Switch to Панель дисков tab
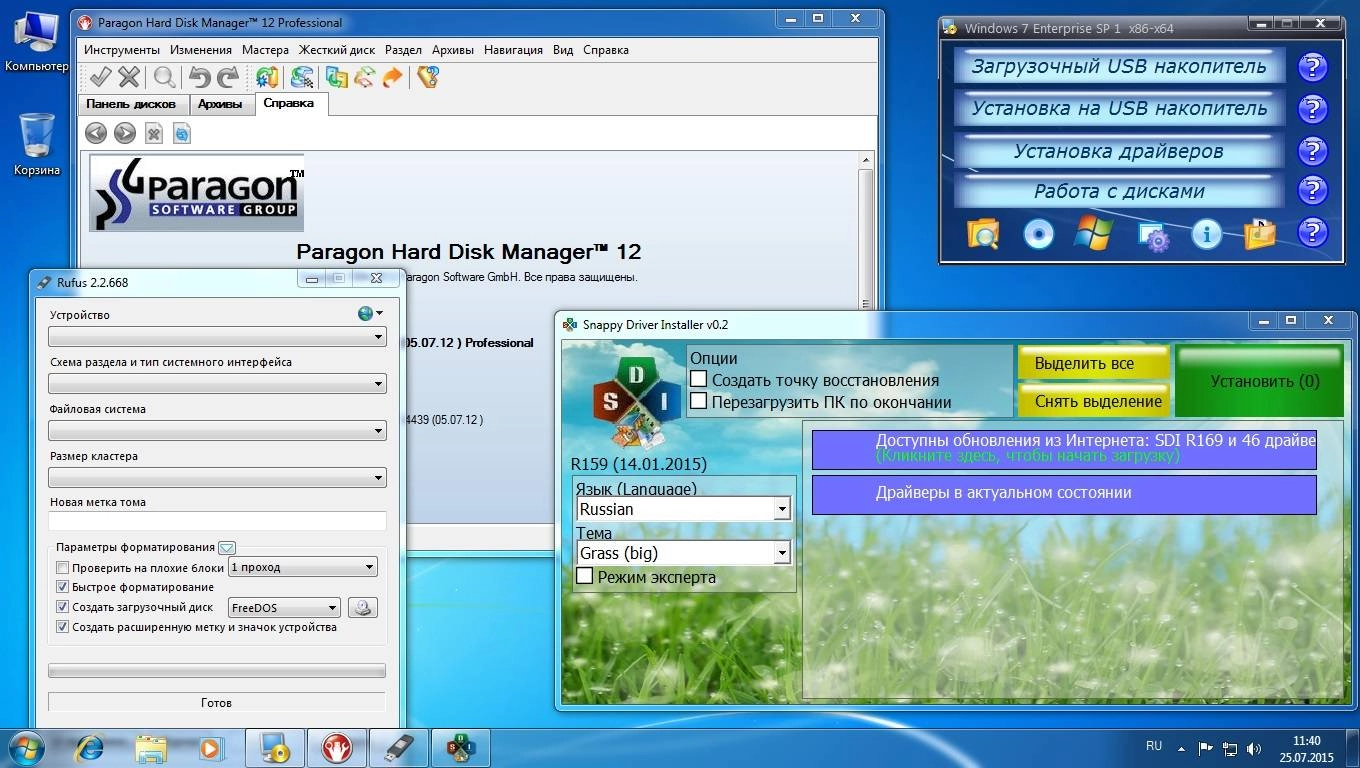The width and height of the screenshot is (1360, 768). coord(131,104)
